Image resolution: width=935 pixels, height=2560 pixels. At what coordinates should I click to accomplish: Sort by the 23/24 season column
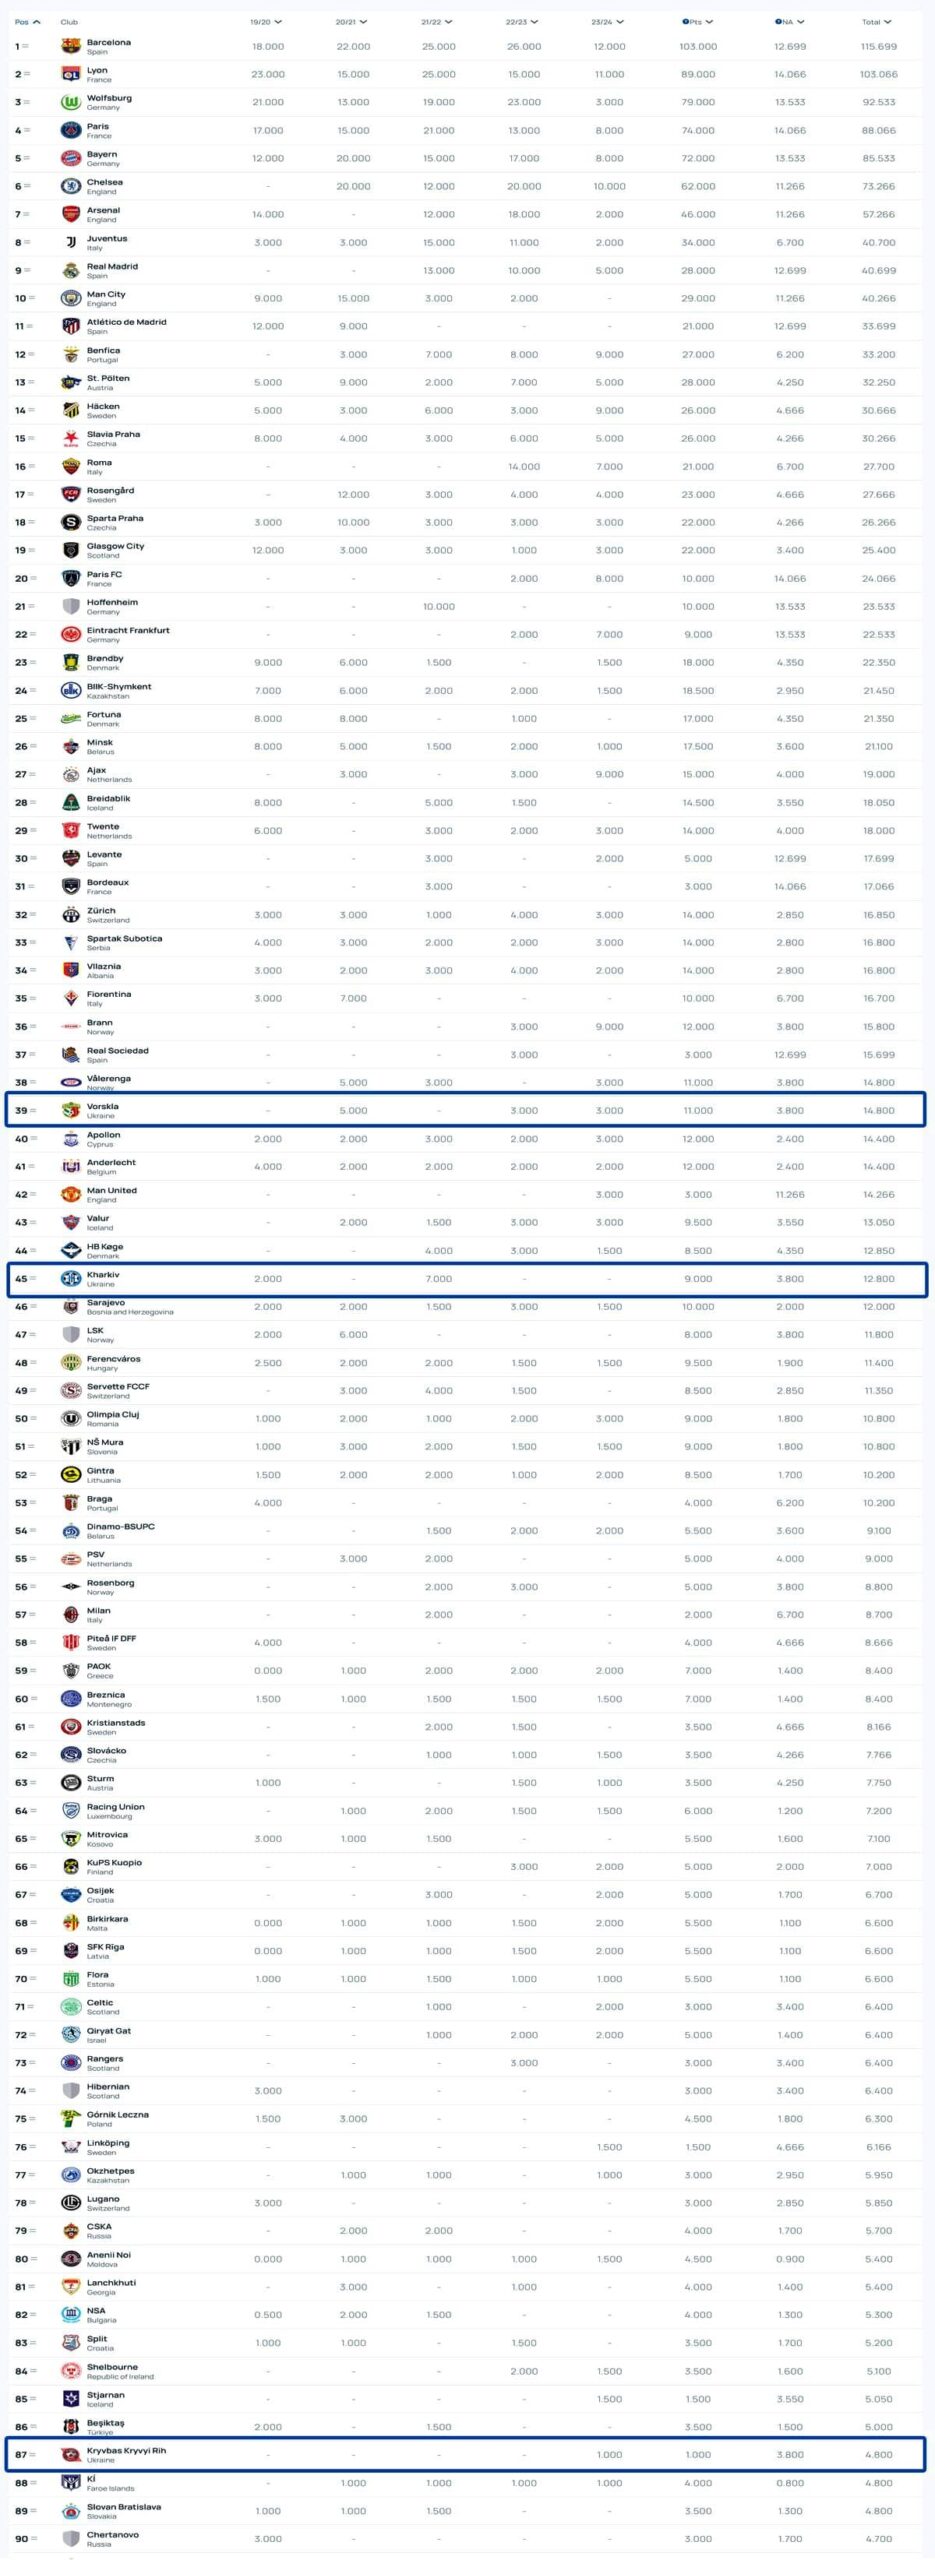coord(608,21)
